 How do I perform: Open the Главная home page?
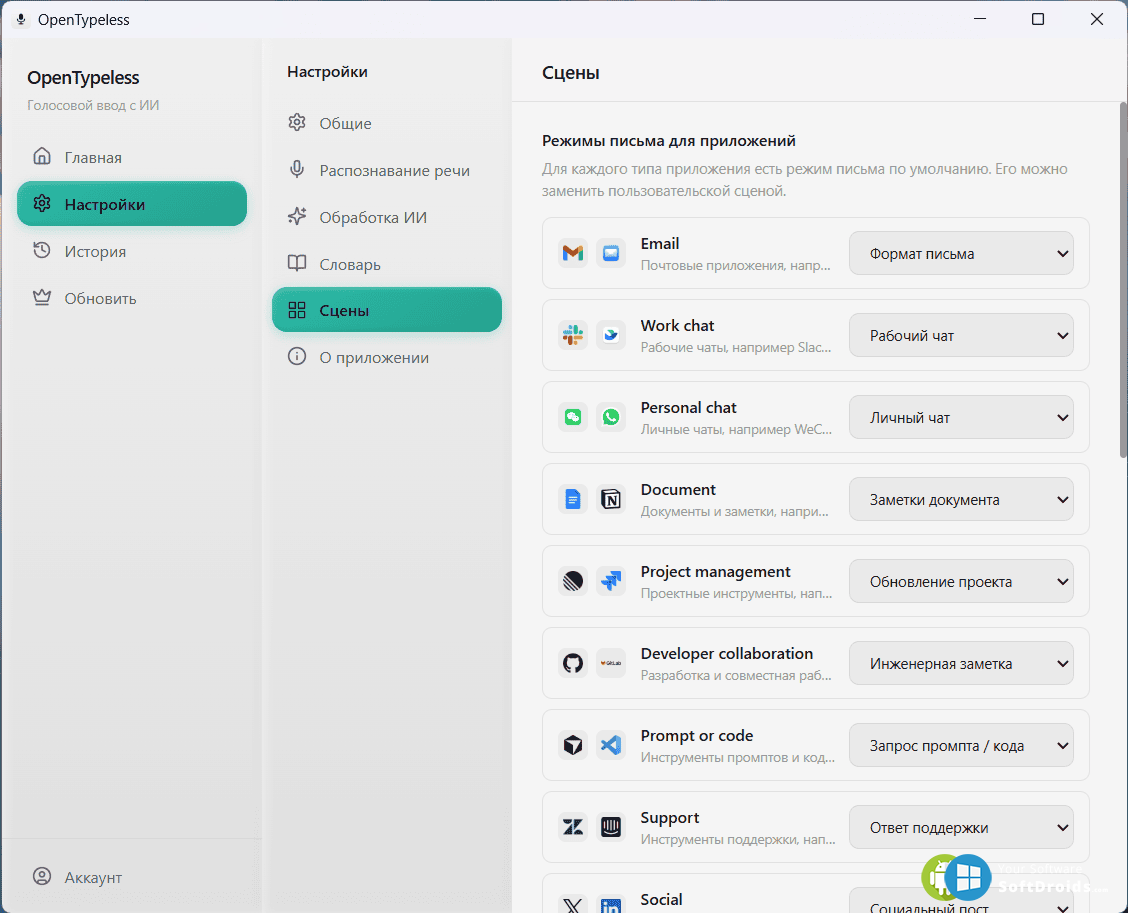[132, 157]
